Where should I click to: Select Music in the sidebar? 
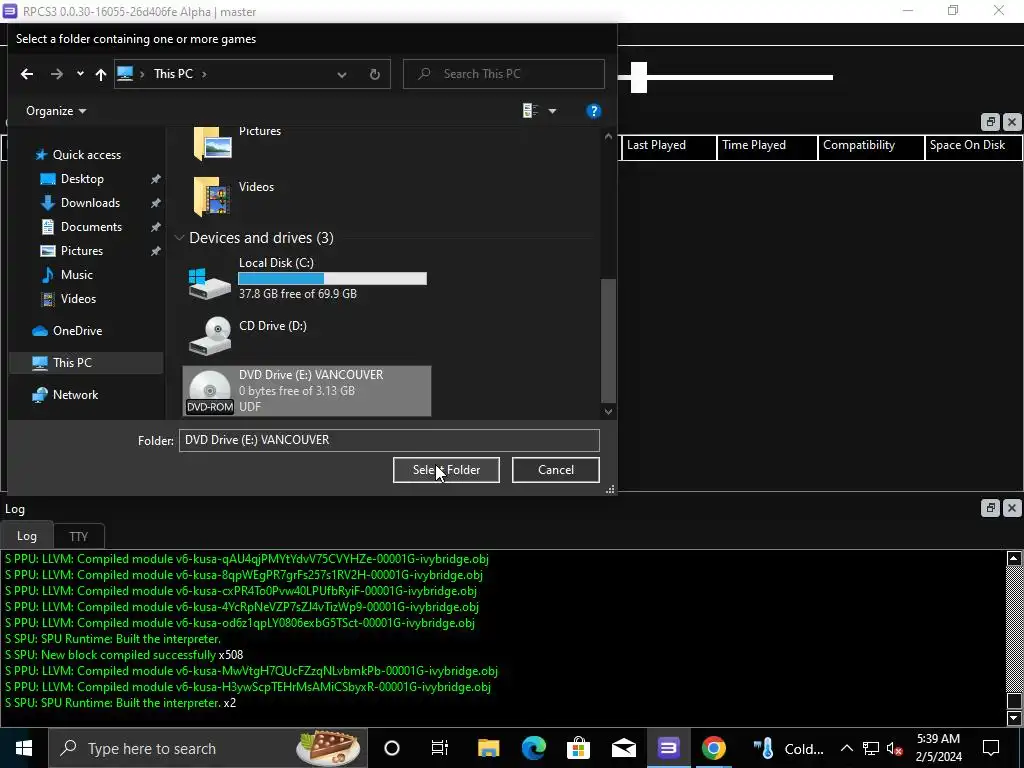[x=76, y=275]
